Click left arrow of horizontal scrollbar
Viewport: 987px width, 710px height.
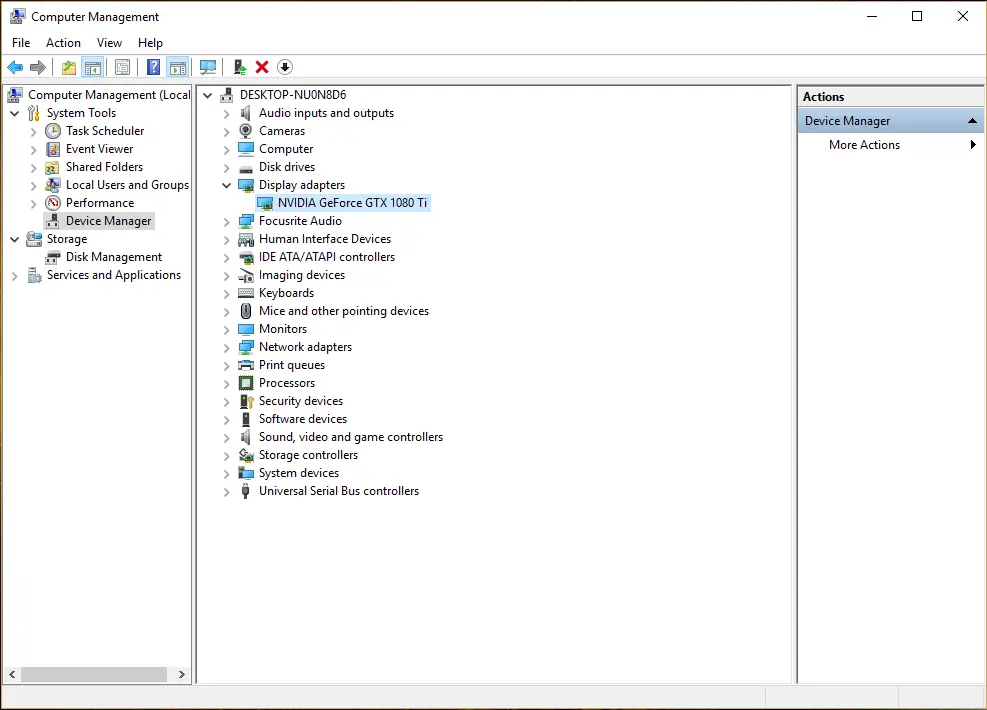pos(12,674)
